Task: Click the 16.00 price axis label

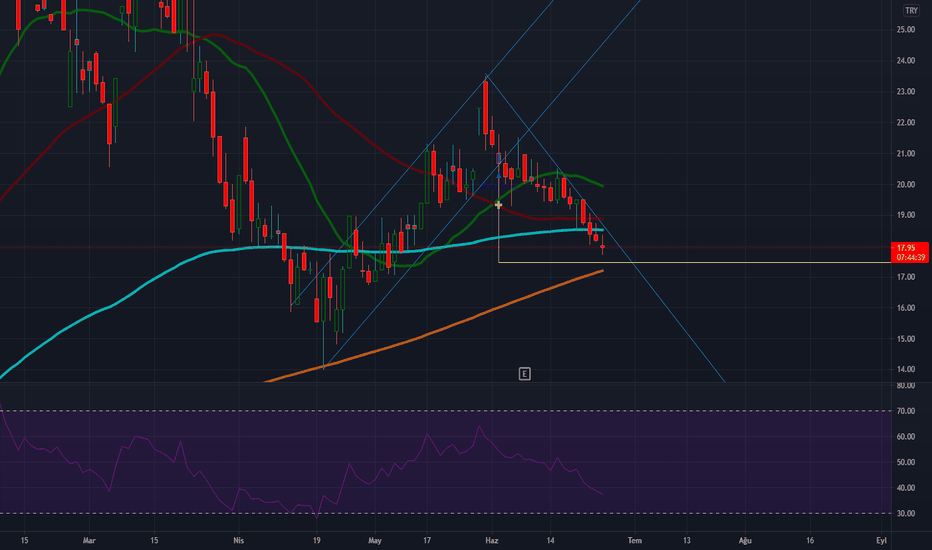Action: [x=906, y=308]
